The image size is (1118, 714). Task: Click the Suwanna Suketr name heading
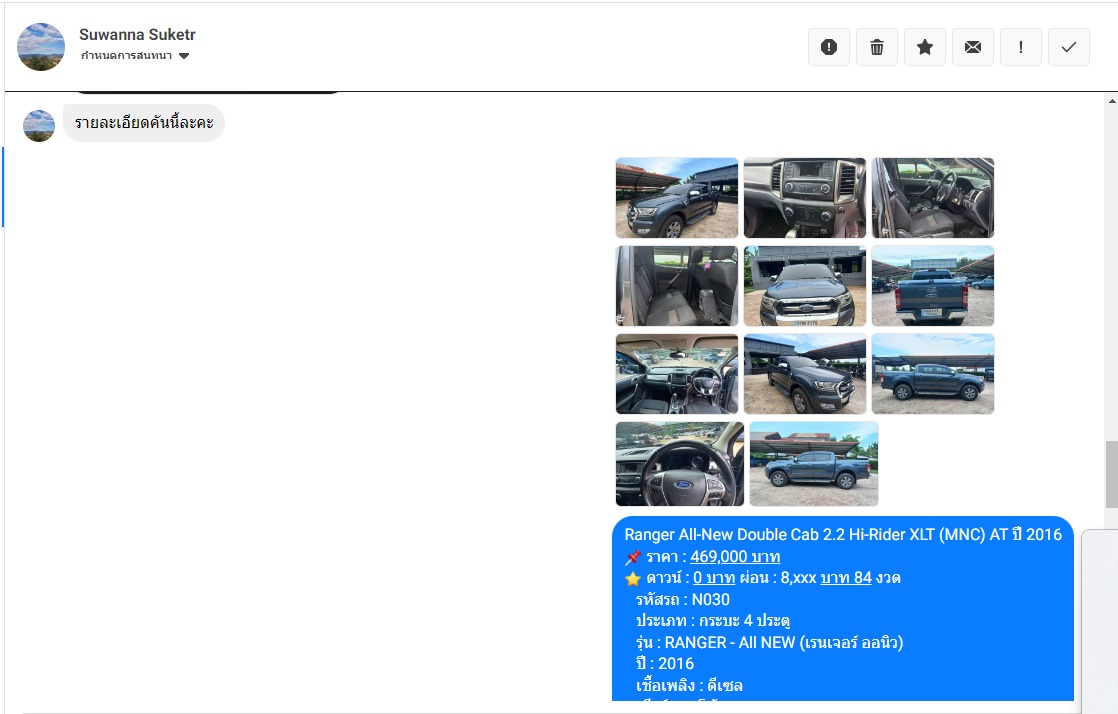[137, 34]
